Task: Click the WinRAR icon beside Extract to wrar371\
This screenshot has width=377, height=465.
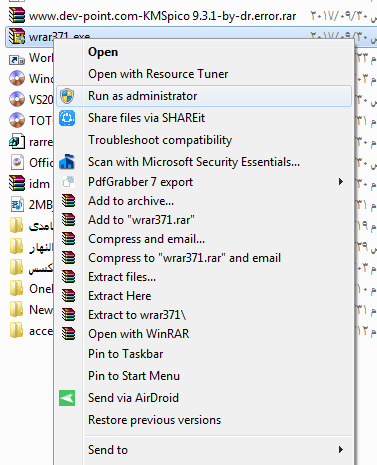Action: click(x=69, y=315)
